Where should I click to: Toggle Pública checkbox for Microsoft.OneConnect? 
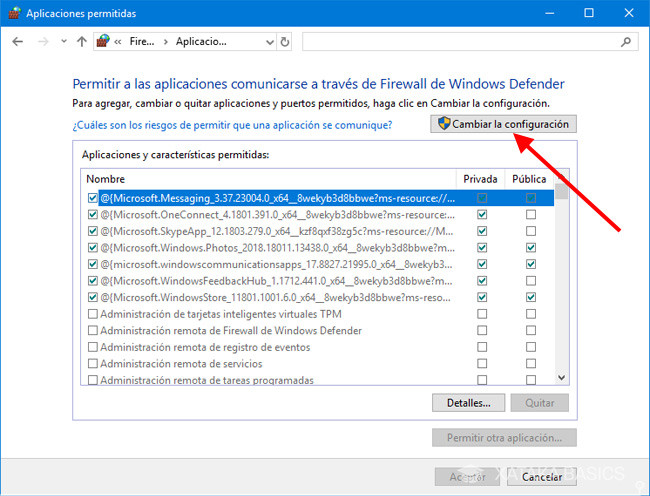531,215
